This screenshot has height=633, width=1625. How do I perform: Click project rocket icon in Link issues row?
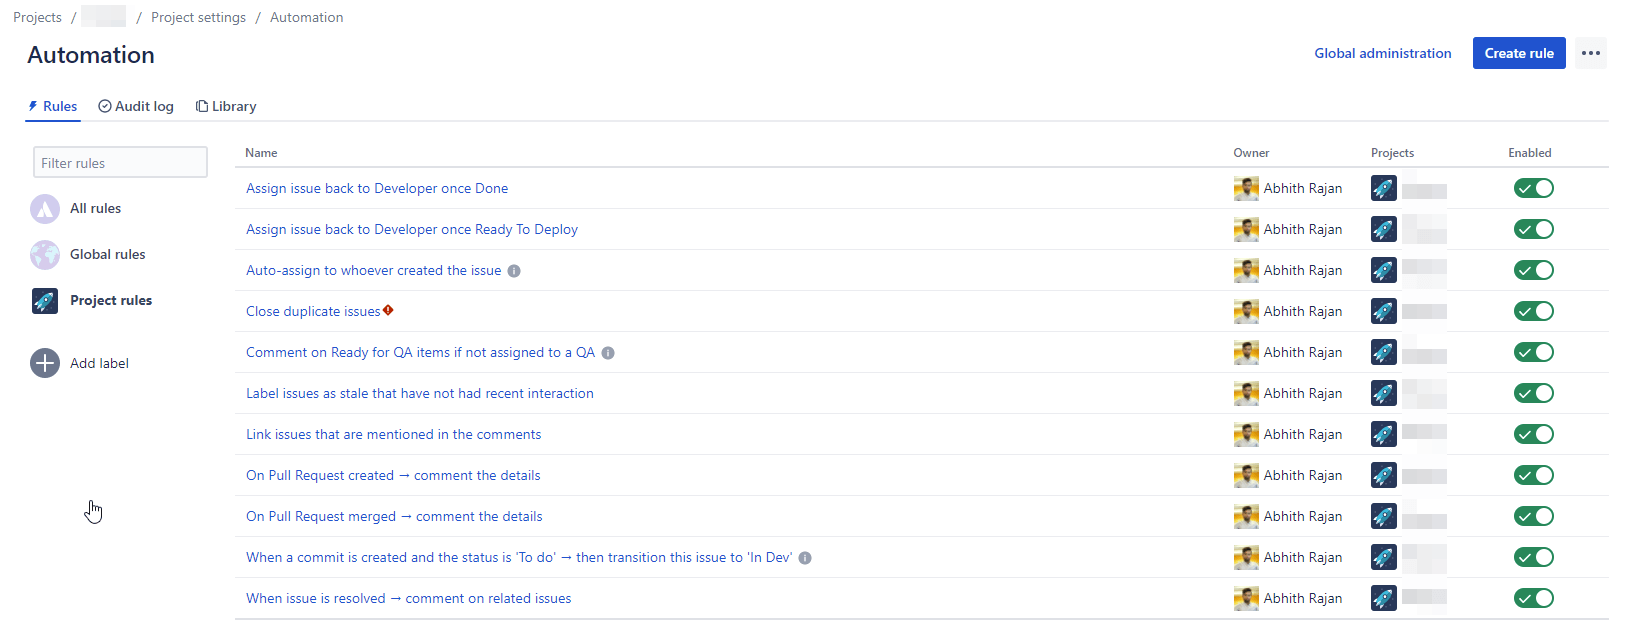coord(1384,435)
